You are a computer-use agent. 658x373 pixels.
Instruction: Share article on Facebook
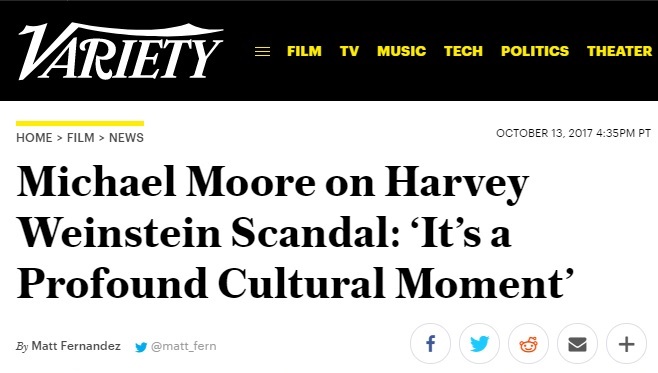pyautogui.click(x=431, y=344)
